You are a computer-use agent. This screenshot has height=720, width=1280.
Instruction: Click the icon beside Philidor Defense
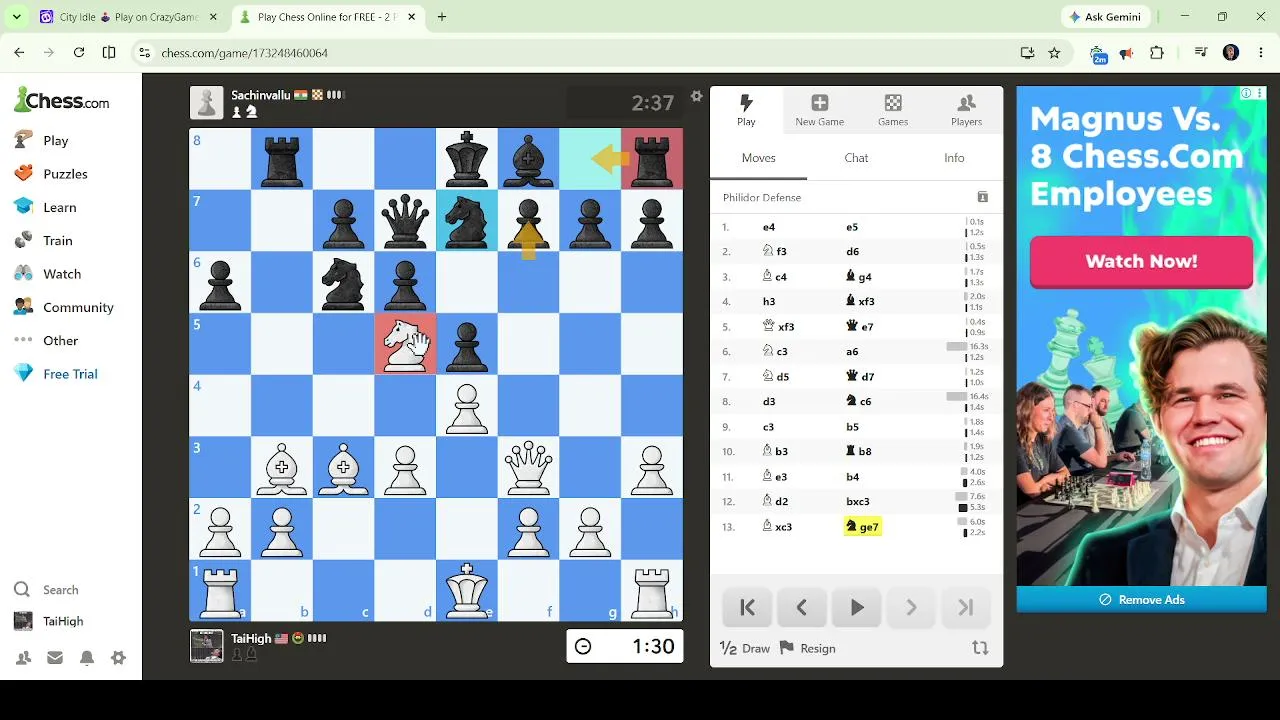click(983, 198)
